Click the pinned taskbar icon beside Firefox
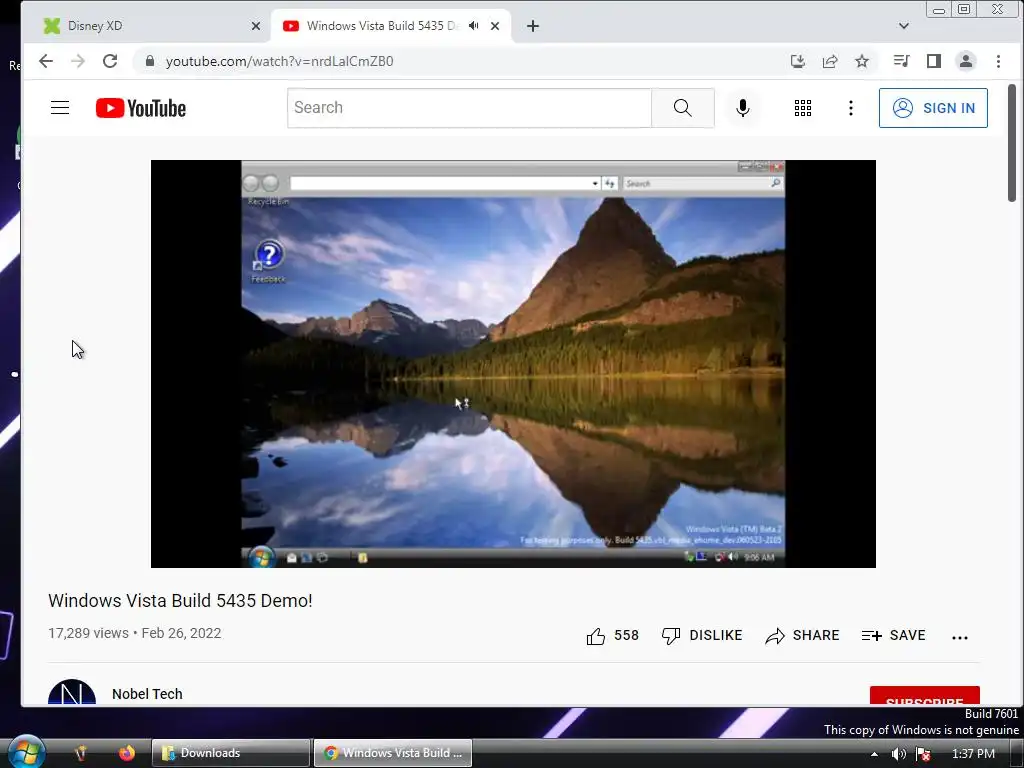Screen dimensions: 1024x768 pyautogui.click(x=81, y=753)
